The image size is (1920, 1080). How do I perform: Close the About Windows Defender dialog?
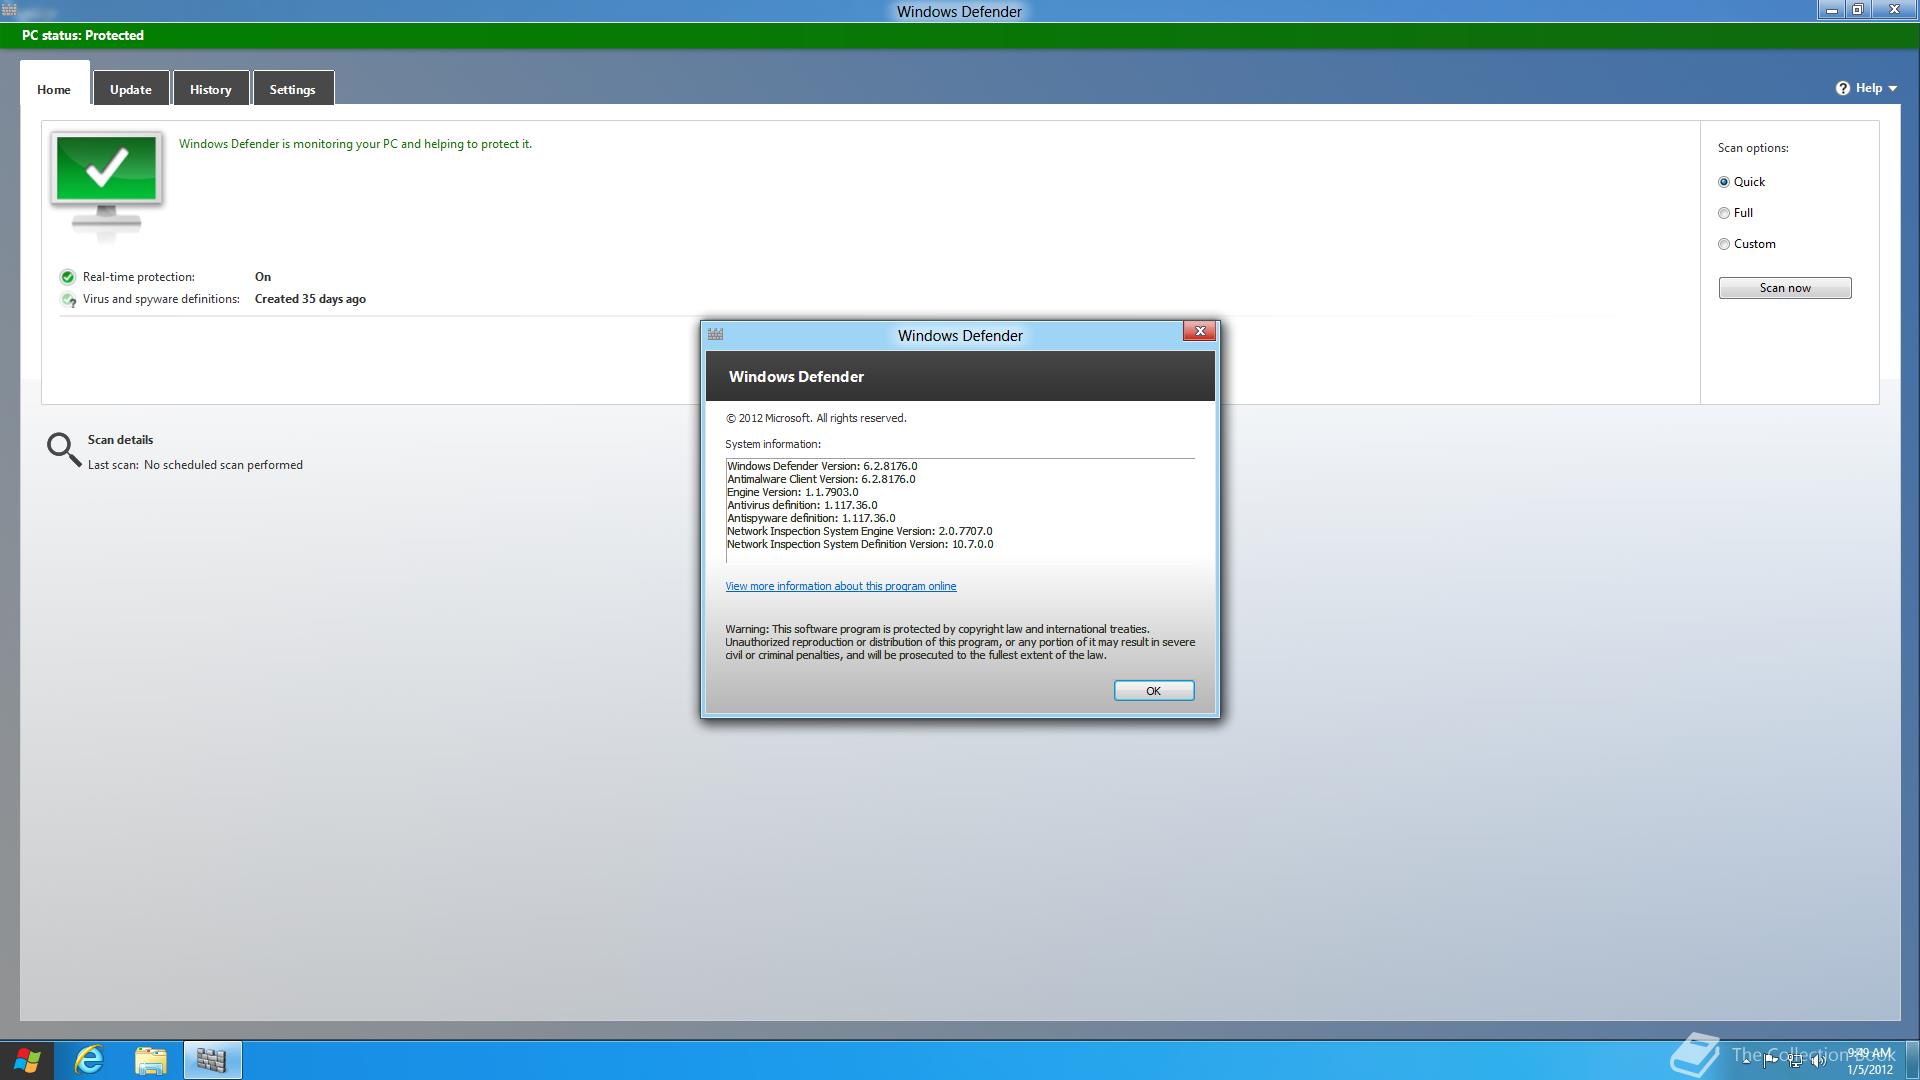pyautogui.click(x=1200, y=331)
